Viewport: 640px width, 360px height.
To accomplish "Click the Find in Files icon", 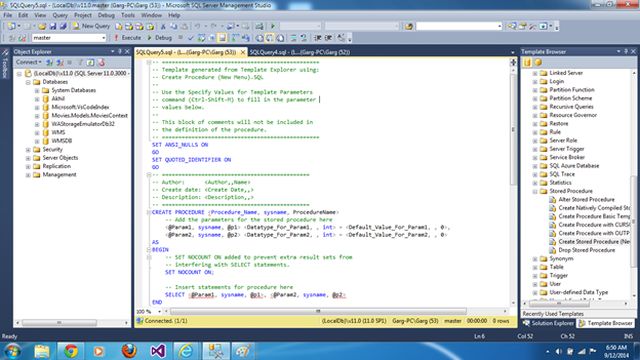I will (x=409, y=26).
